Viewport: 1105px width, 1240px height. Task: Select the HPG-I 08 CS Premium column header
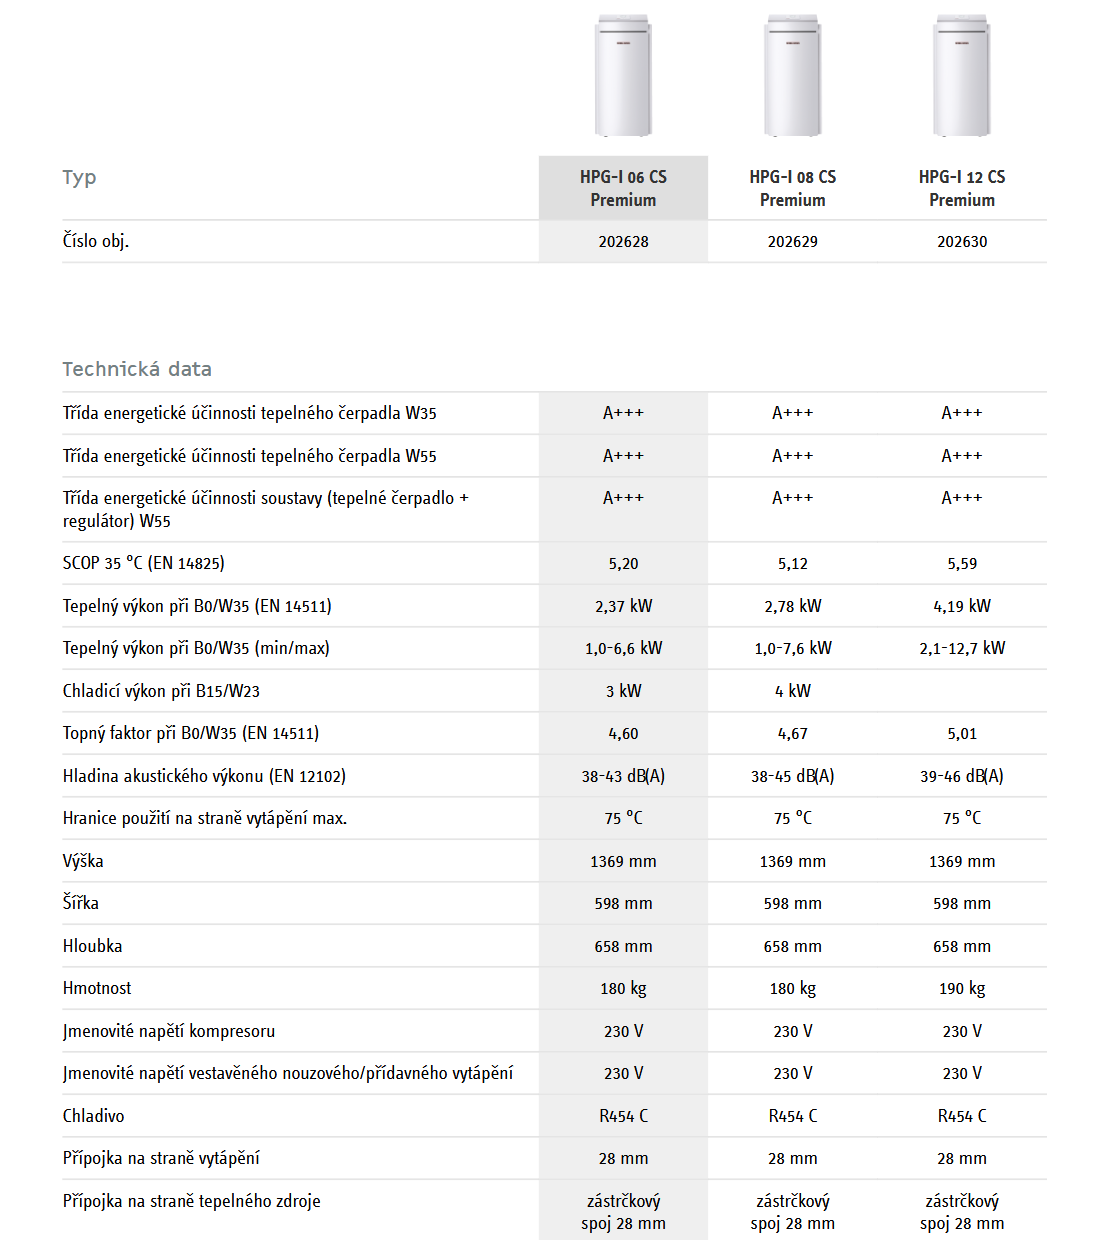tap(792, 188)
